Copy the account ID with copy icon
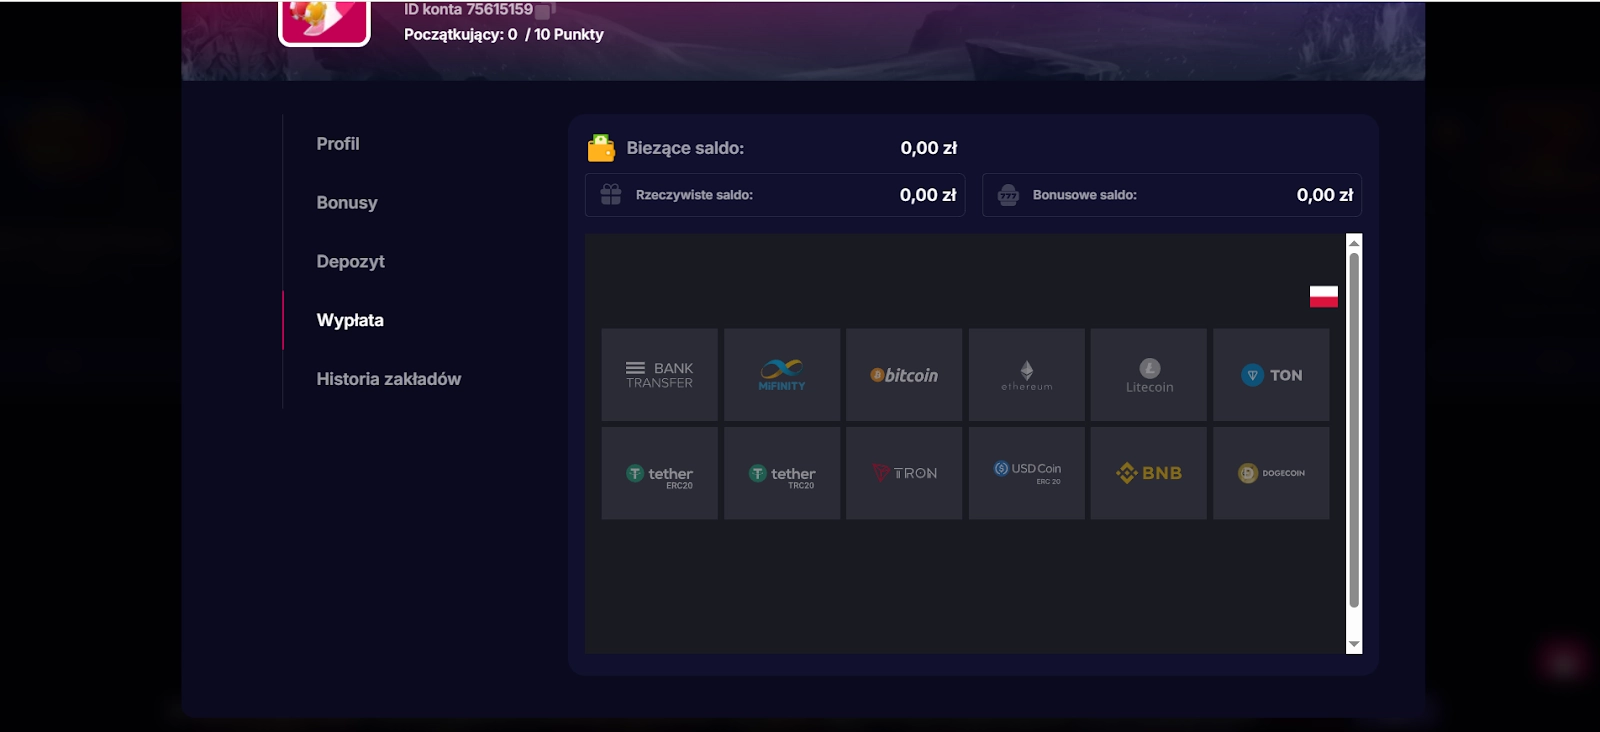The height and width of the screenshot is (732, 1600). (545, 11)
